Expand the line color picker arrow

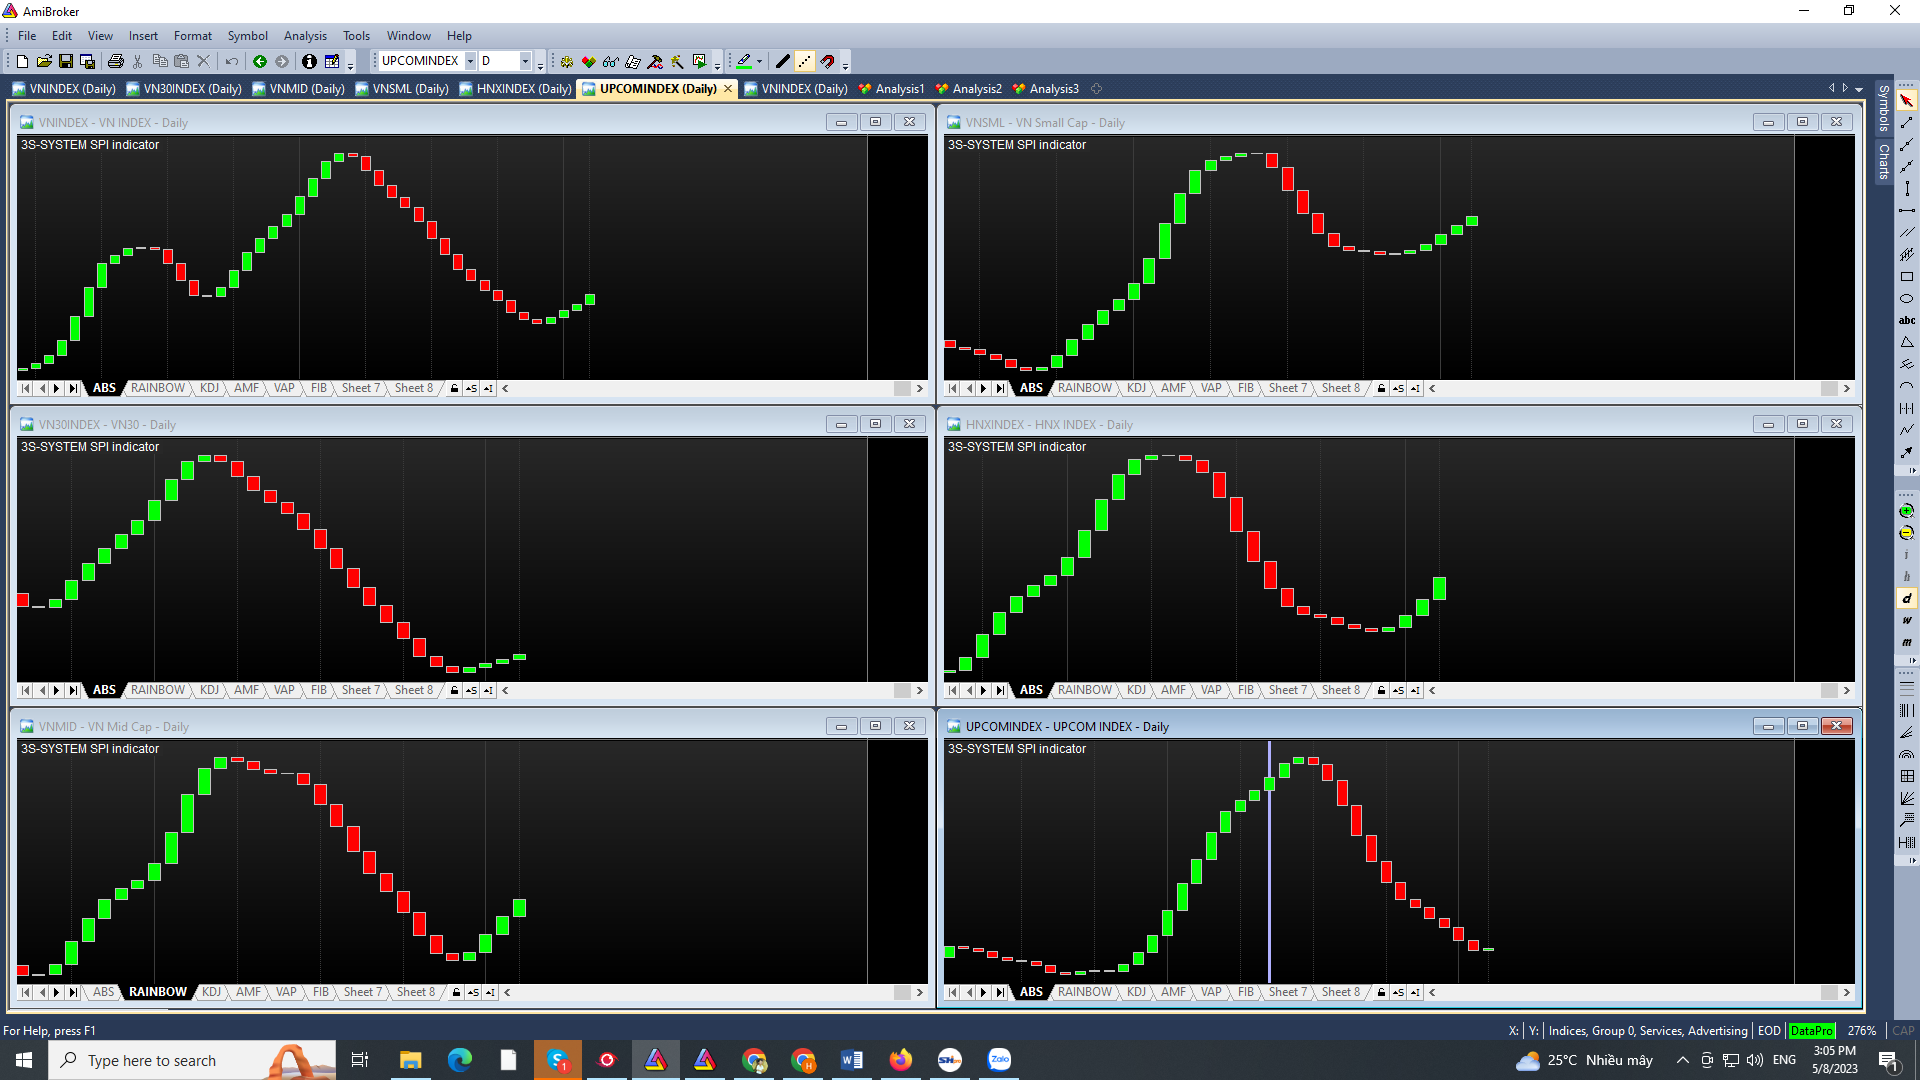coord(760,61)
